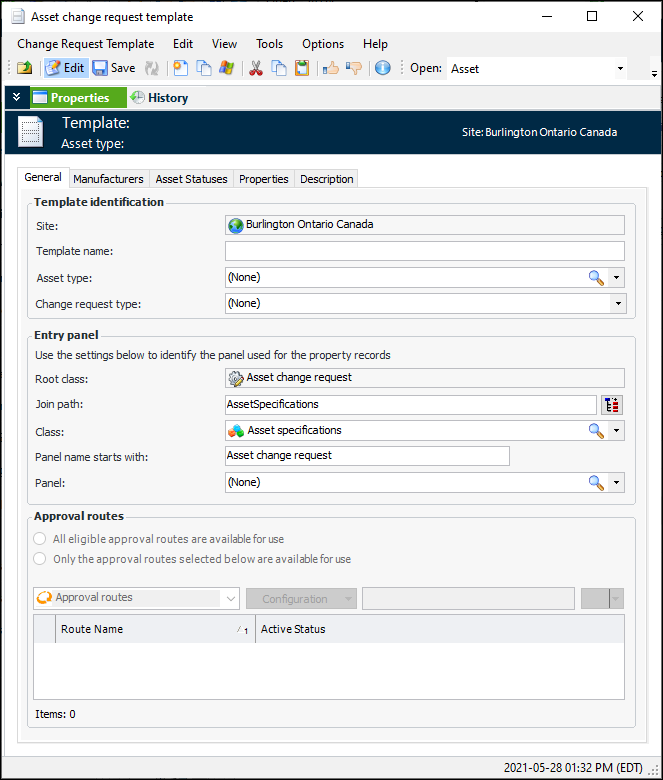This screenshot has height=780, width=663.
Task: Click the thumbs up approve icon
Action: (330, 68)
